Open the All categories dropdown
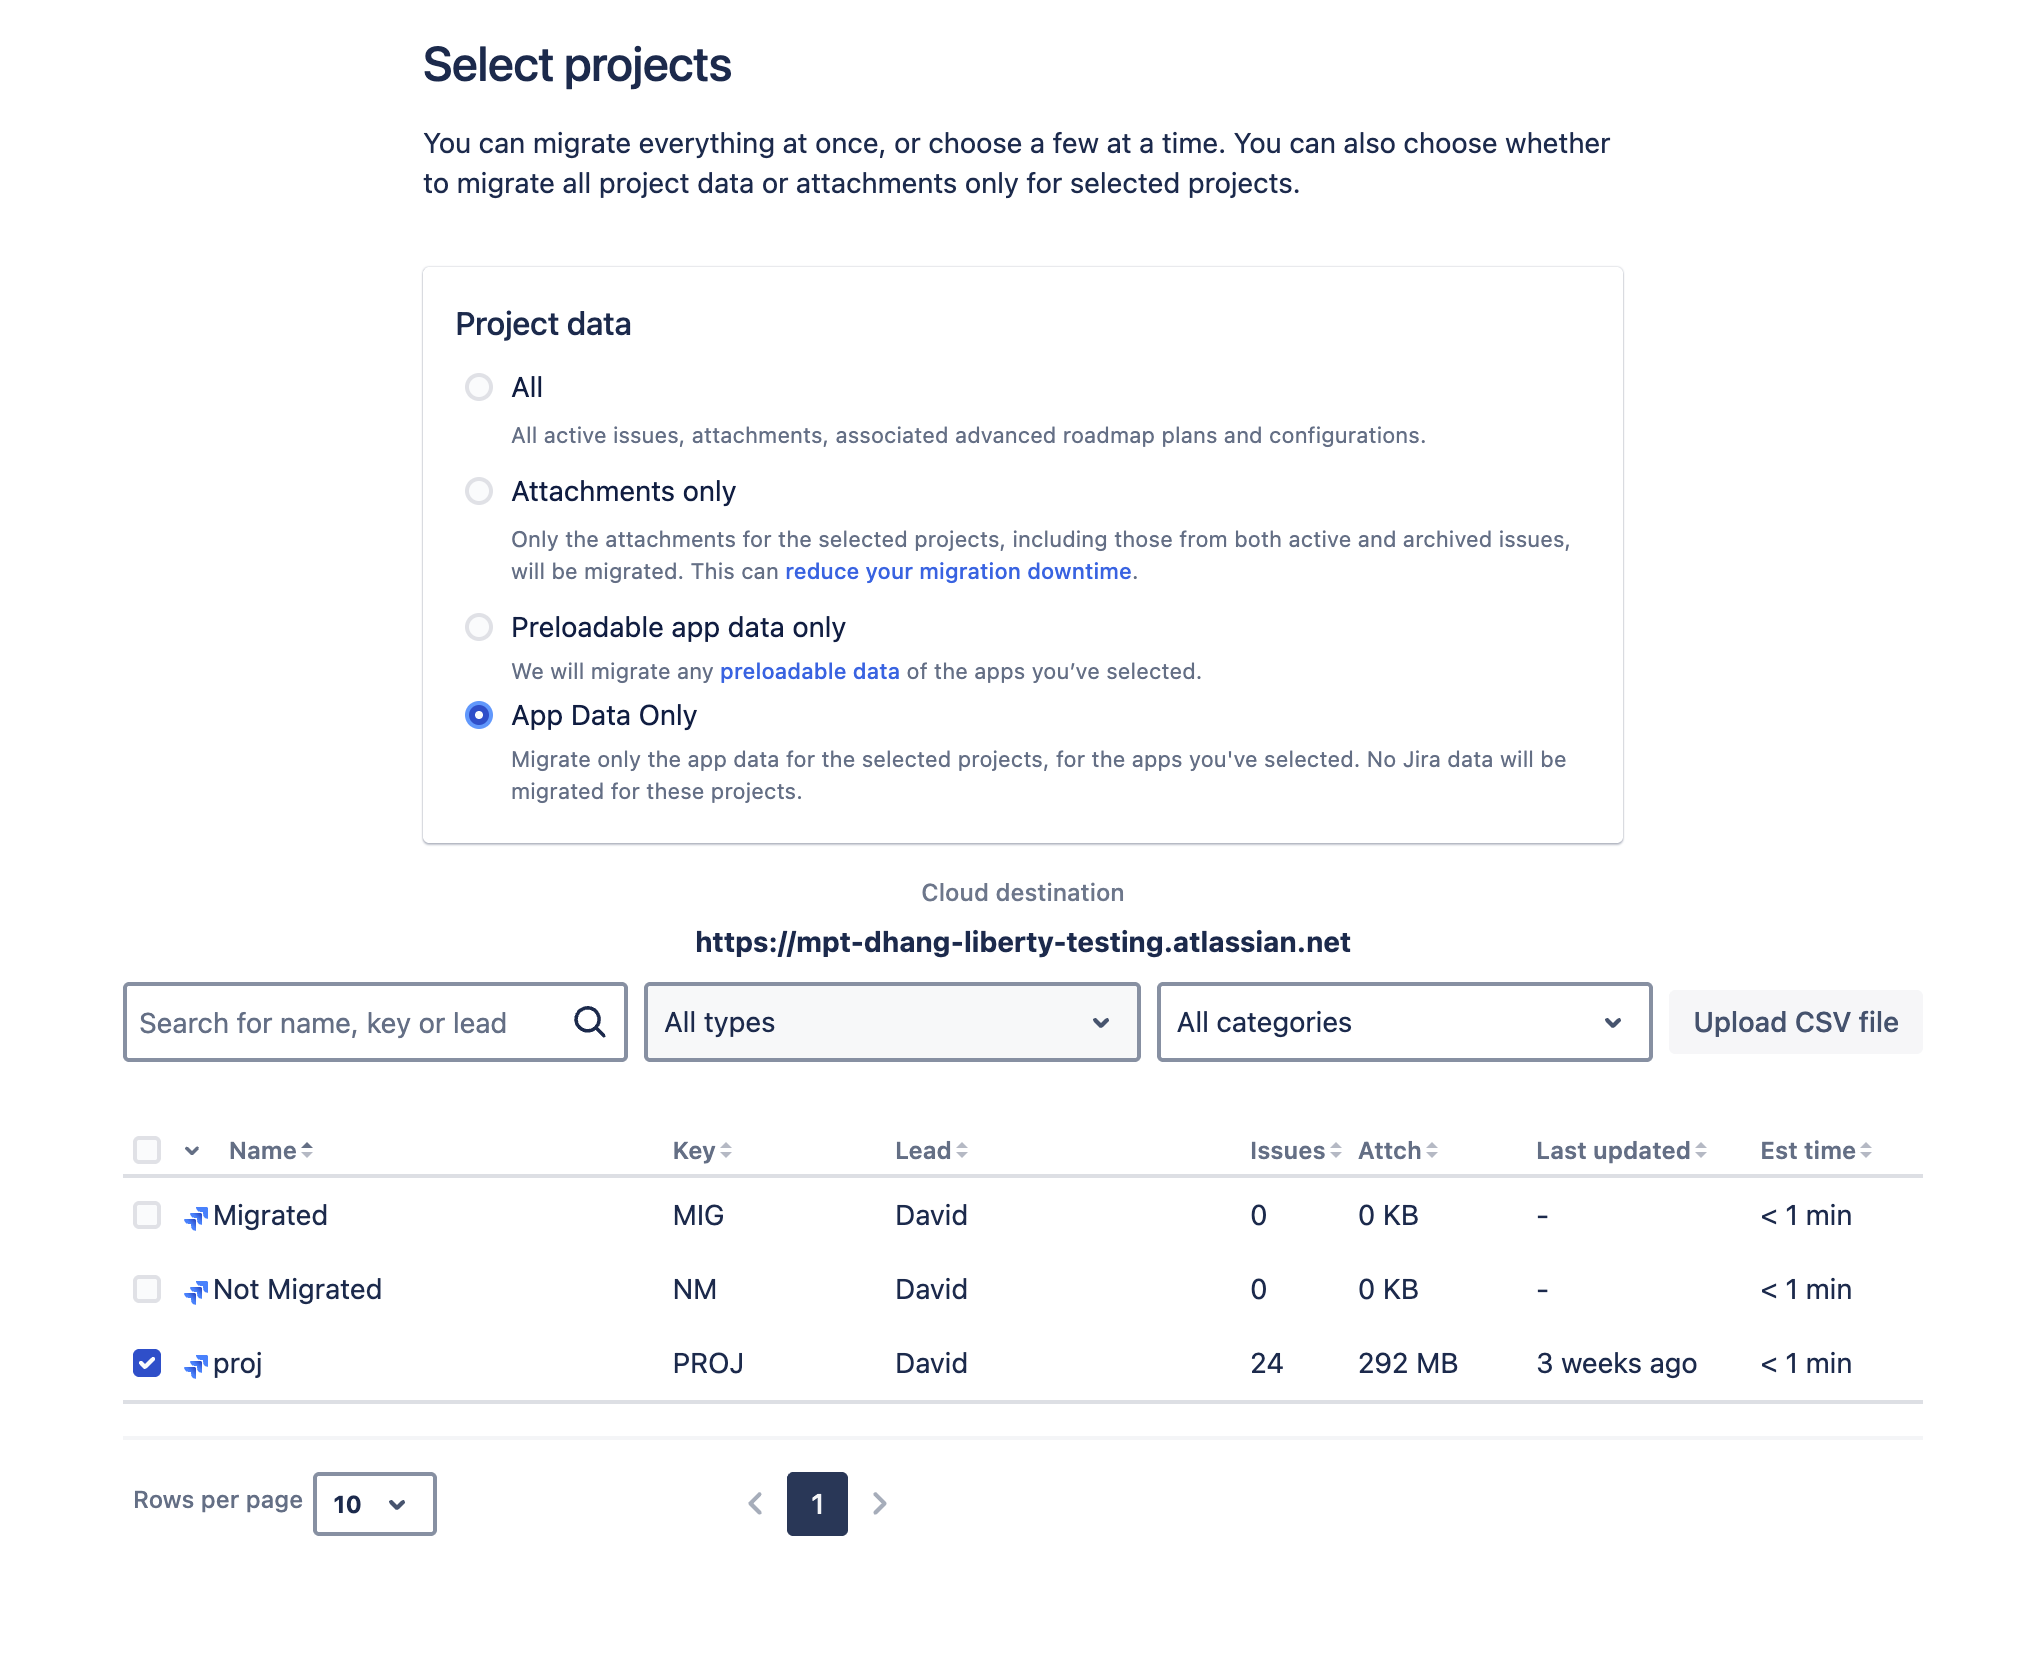Image resolution: width=2043 pixels, height=1679 pixels. [x=1403, y=1022]
